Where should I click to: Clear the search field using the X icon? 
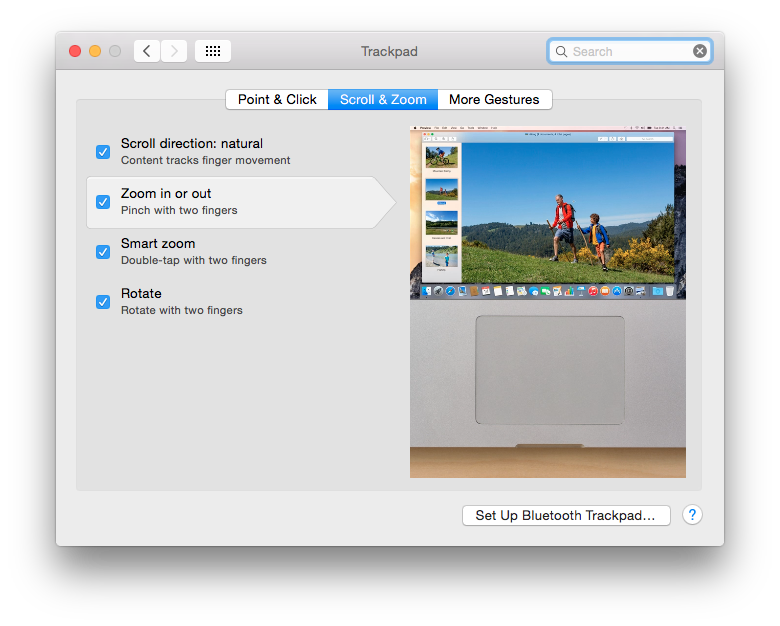(x=699, y=51)
